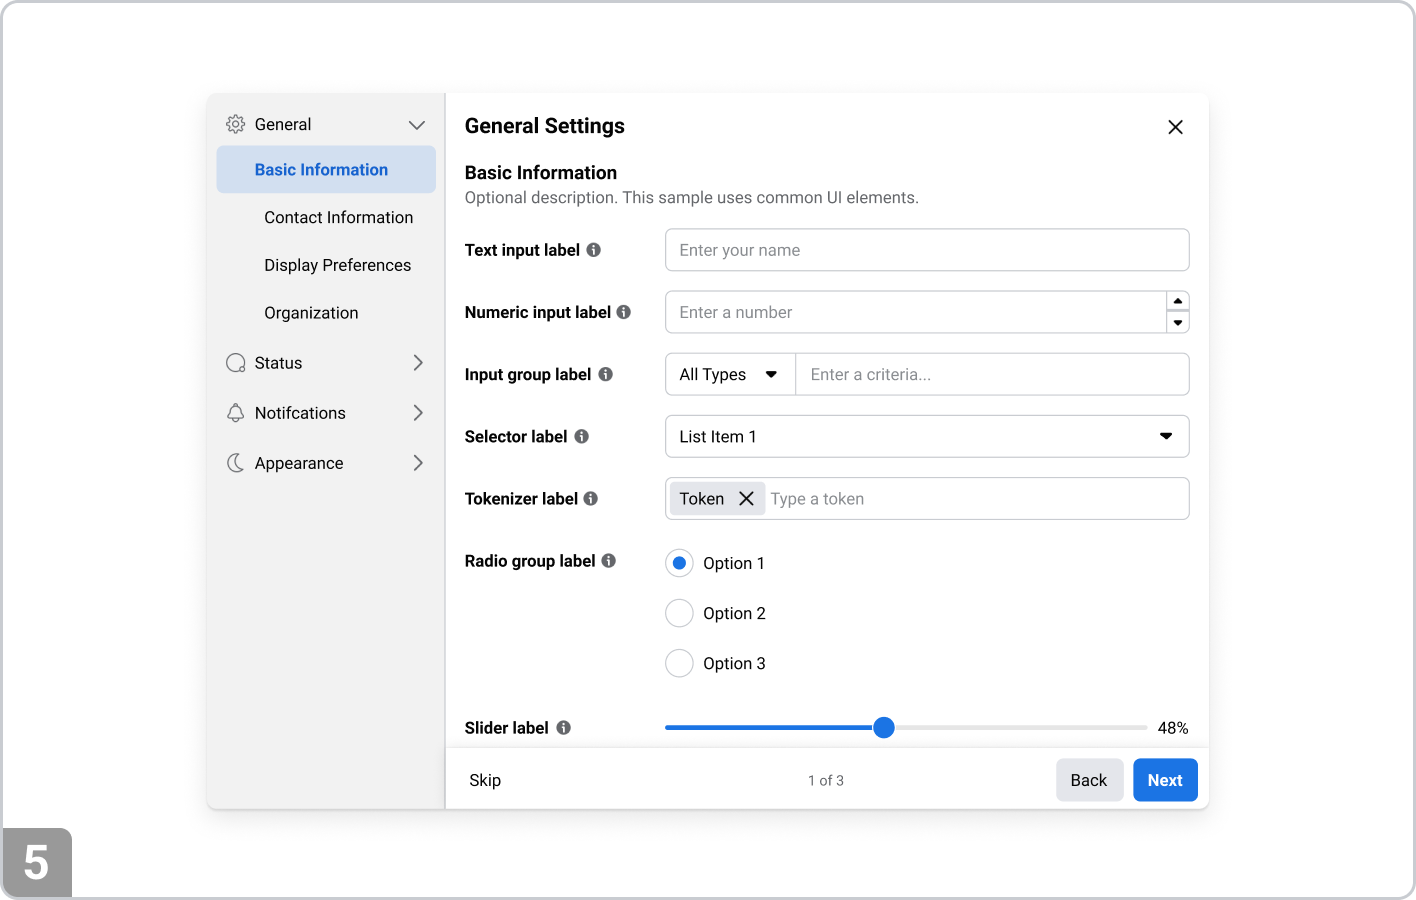Click info icon beside Tokenizer label
This screenshot has height=900, width=1416.
click(x=591, y=498)
